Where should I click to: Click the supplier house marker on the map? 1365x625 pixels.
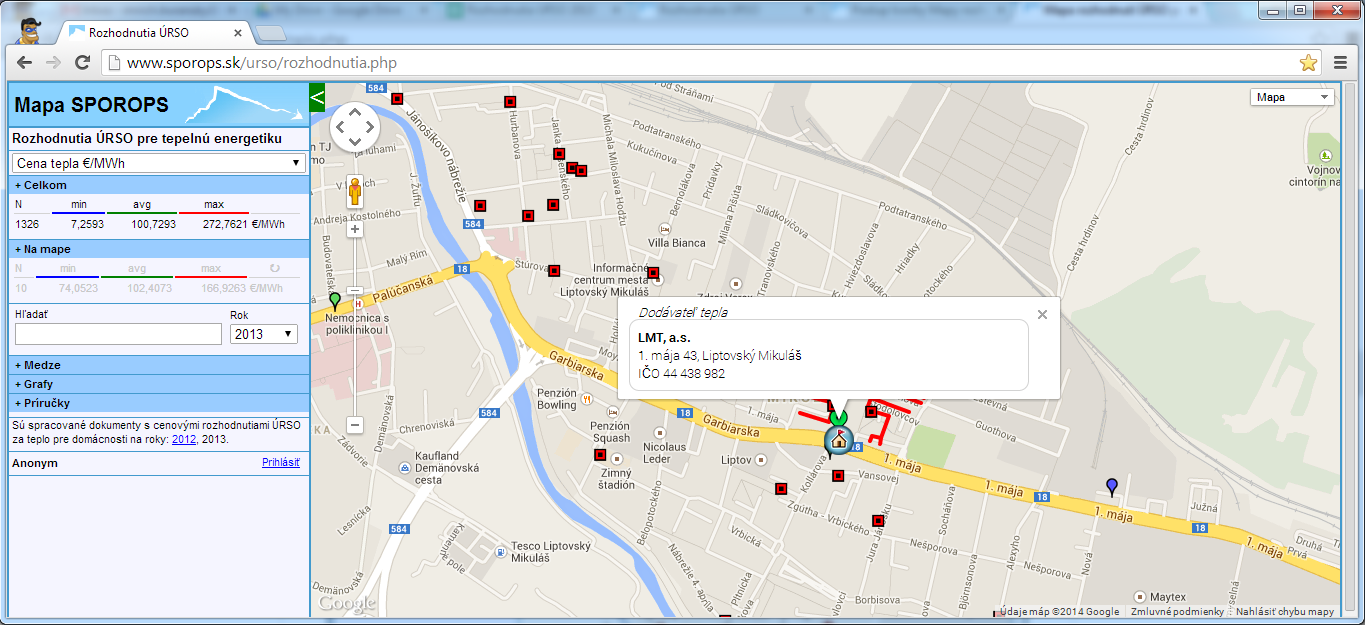(x=838, y=440)
